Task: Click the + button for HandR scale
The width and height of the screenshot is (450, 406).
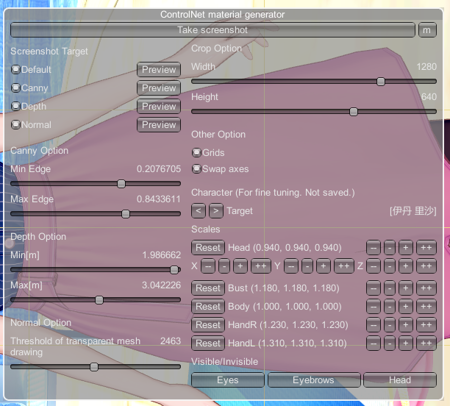Action: pyautogui.click(x=406, y=325)
